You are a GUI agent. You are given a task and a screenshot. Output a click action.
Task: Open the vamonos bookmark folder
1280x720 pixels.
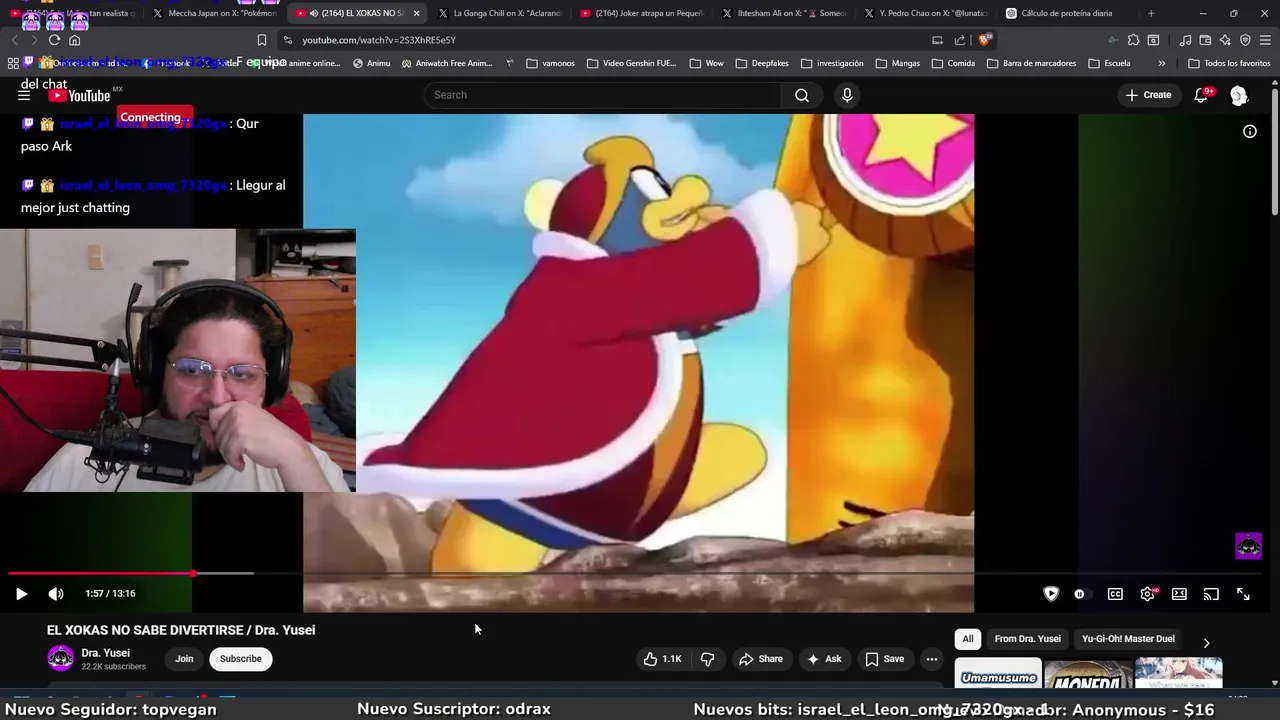550,63
